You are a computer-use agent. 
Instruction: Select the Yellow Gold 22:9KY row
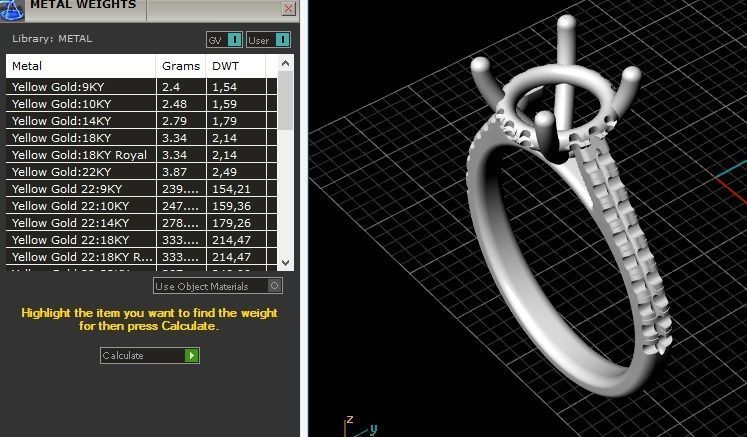pos(141,189)
